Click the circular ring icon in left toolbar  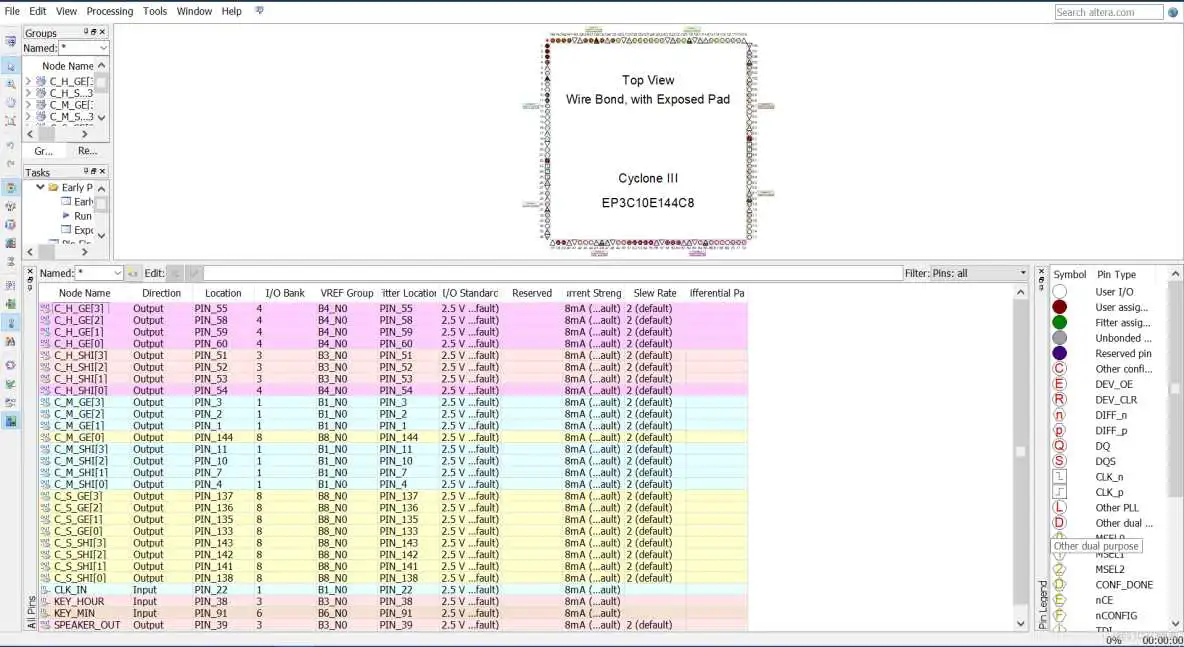11,365
